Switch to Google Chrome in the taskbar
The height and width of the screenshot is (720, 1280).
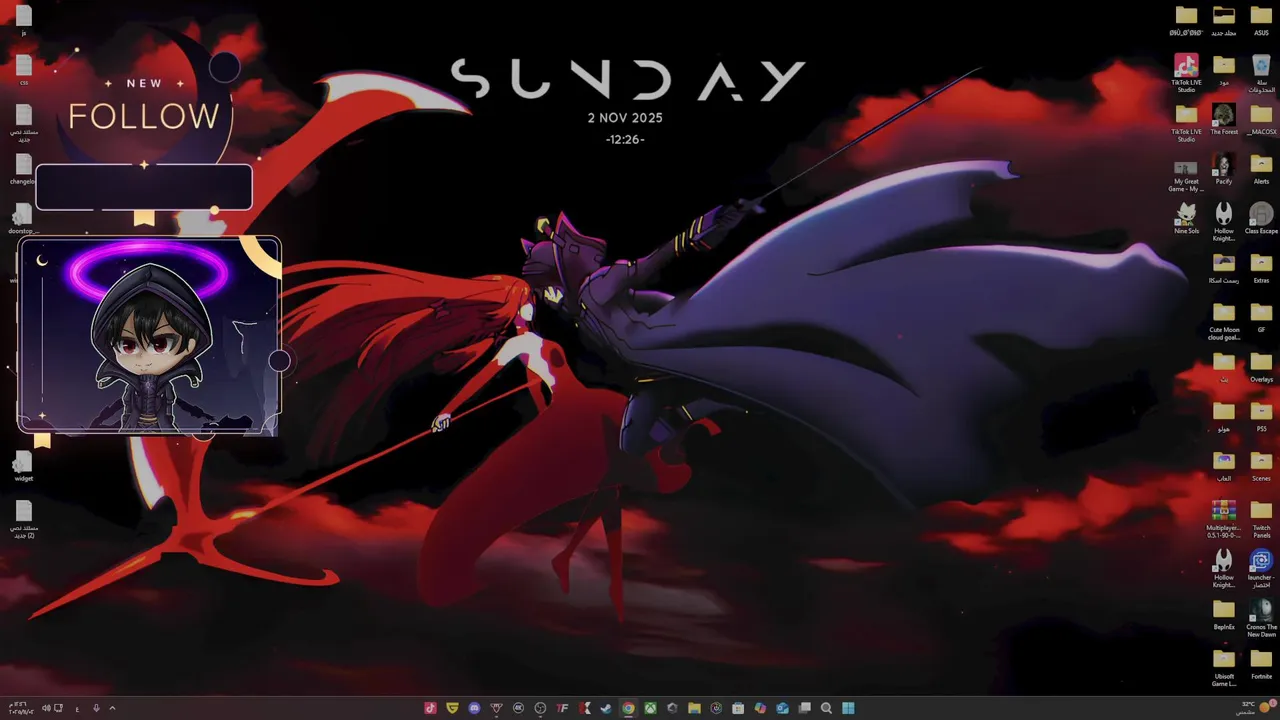click(628, 708)
